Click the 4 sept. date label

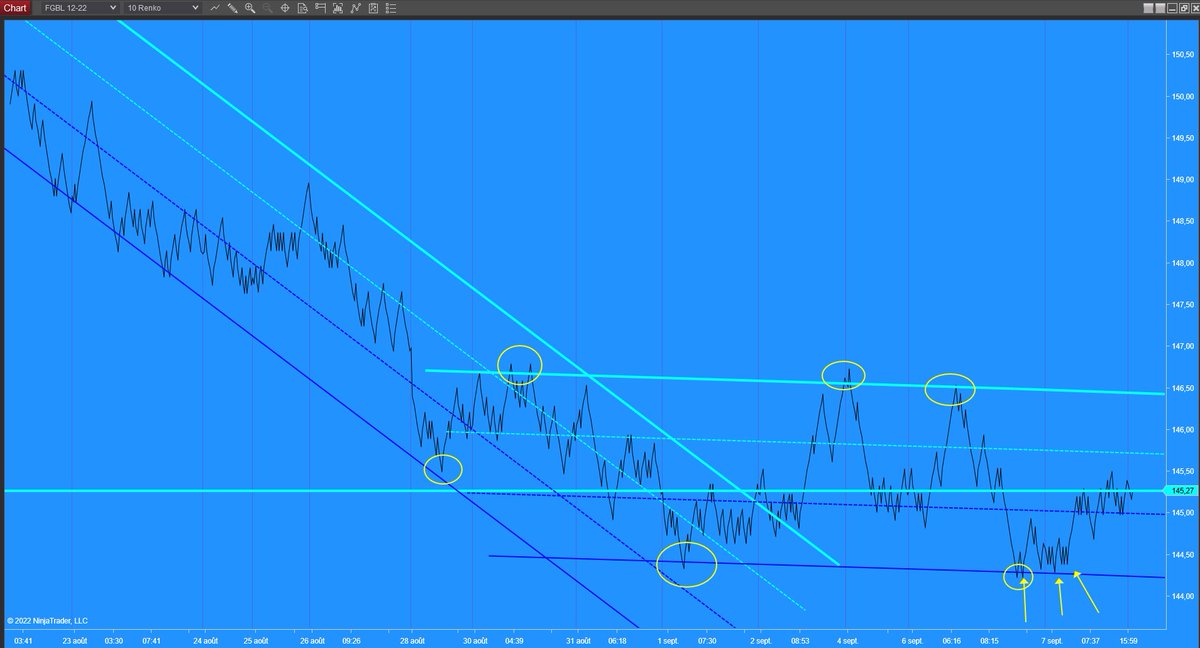tap(848, 640)
